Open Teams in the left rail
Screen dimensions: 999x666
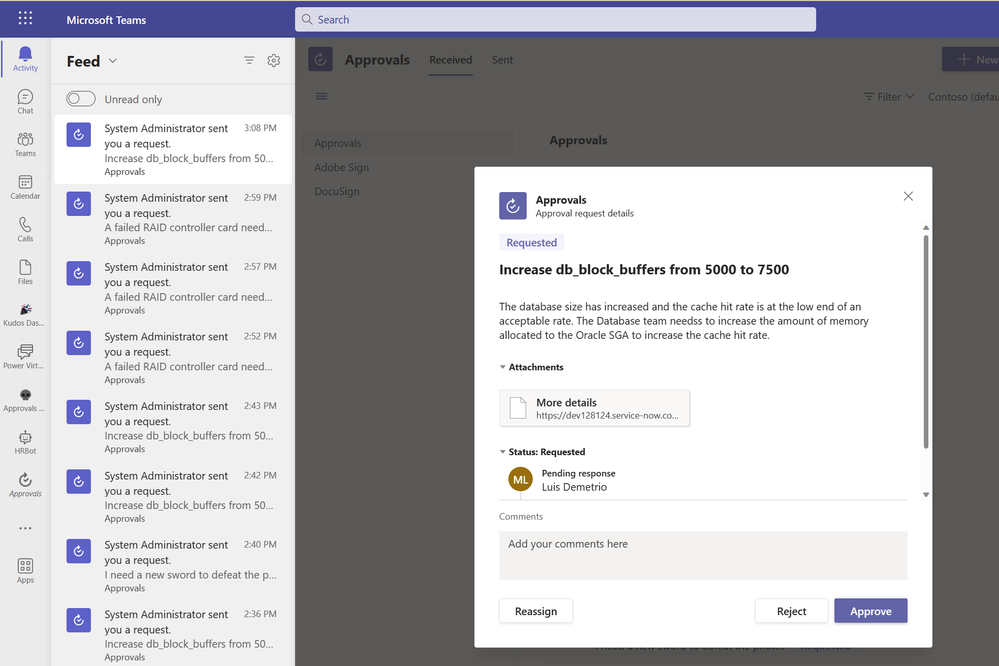(x=25, y=144)
